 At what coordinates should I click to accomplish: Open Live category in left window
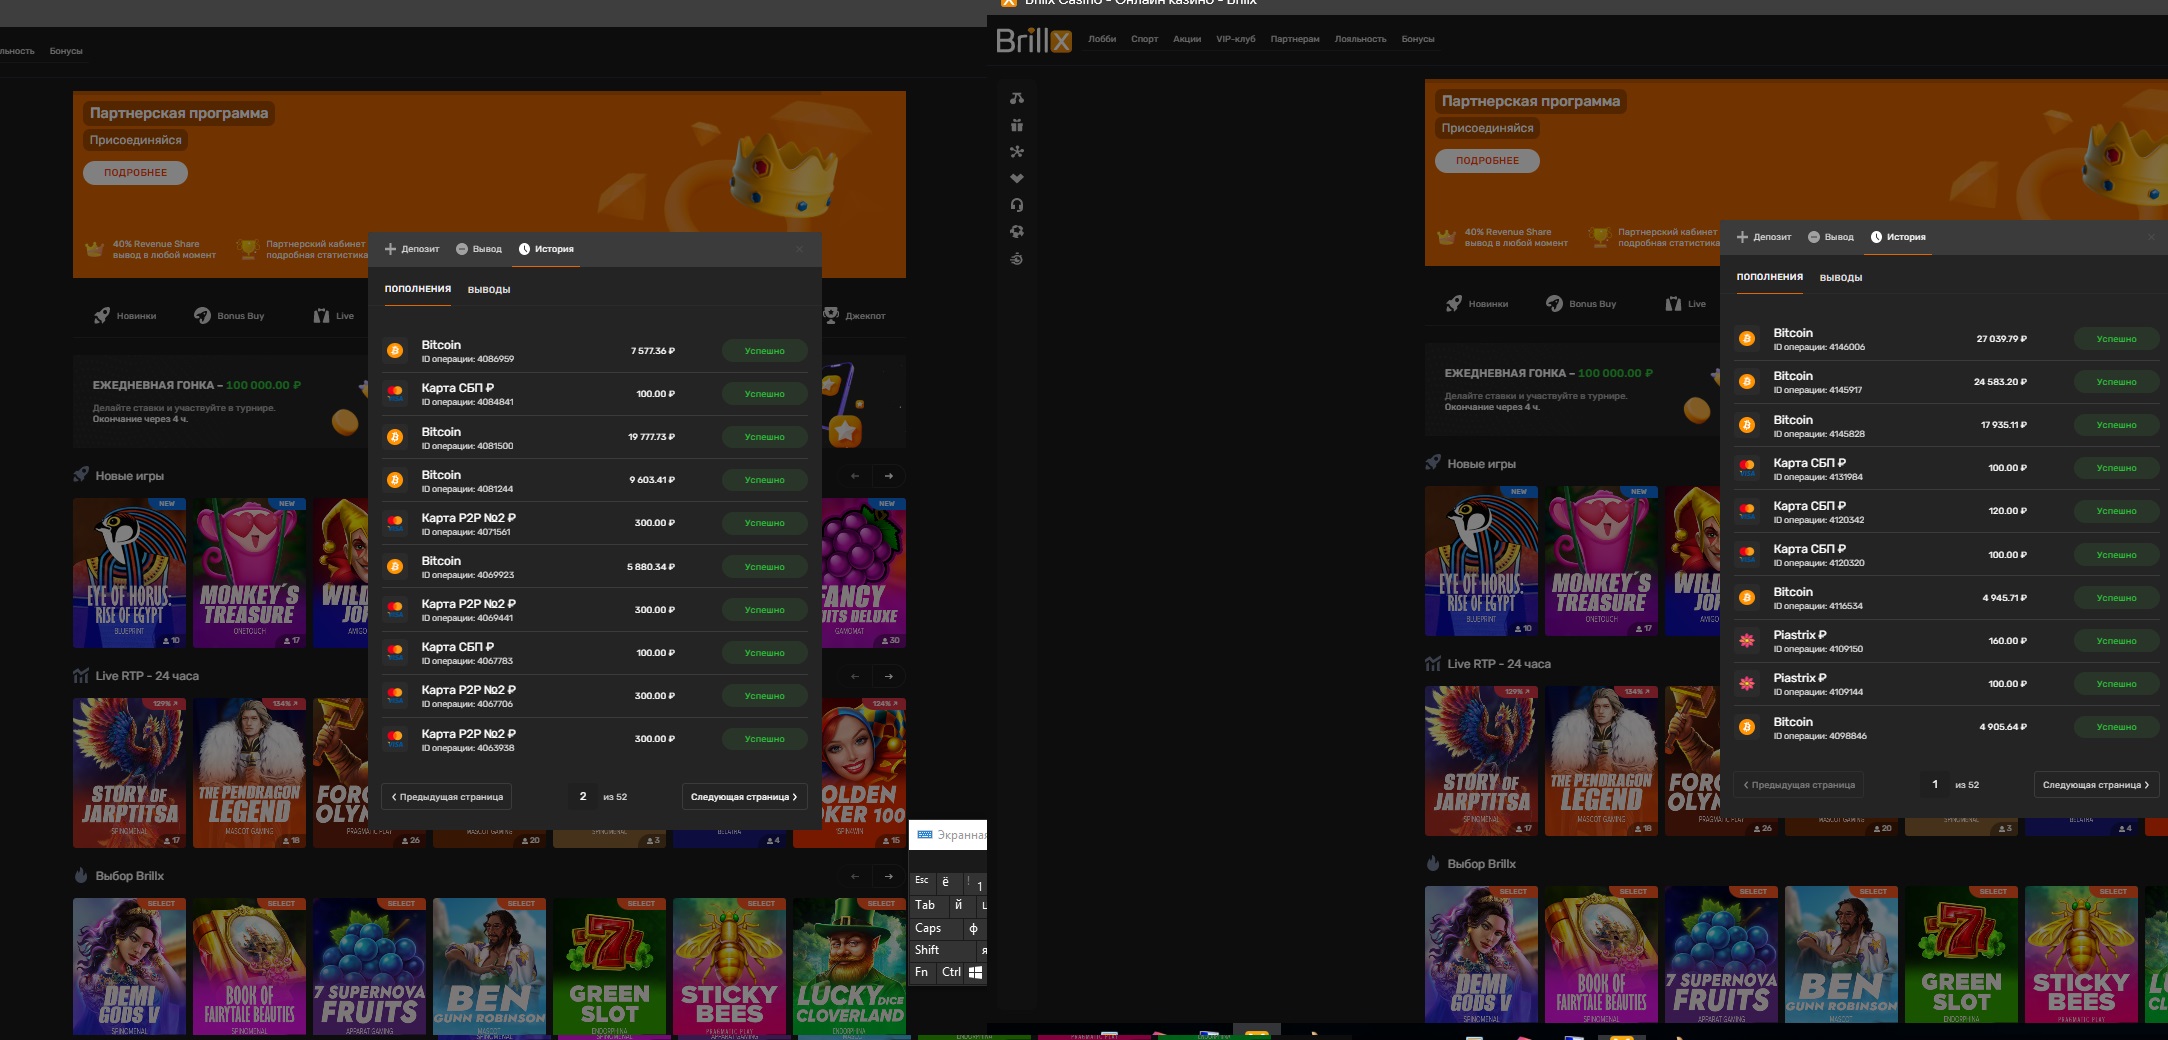click(334, 316)
